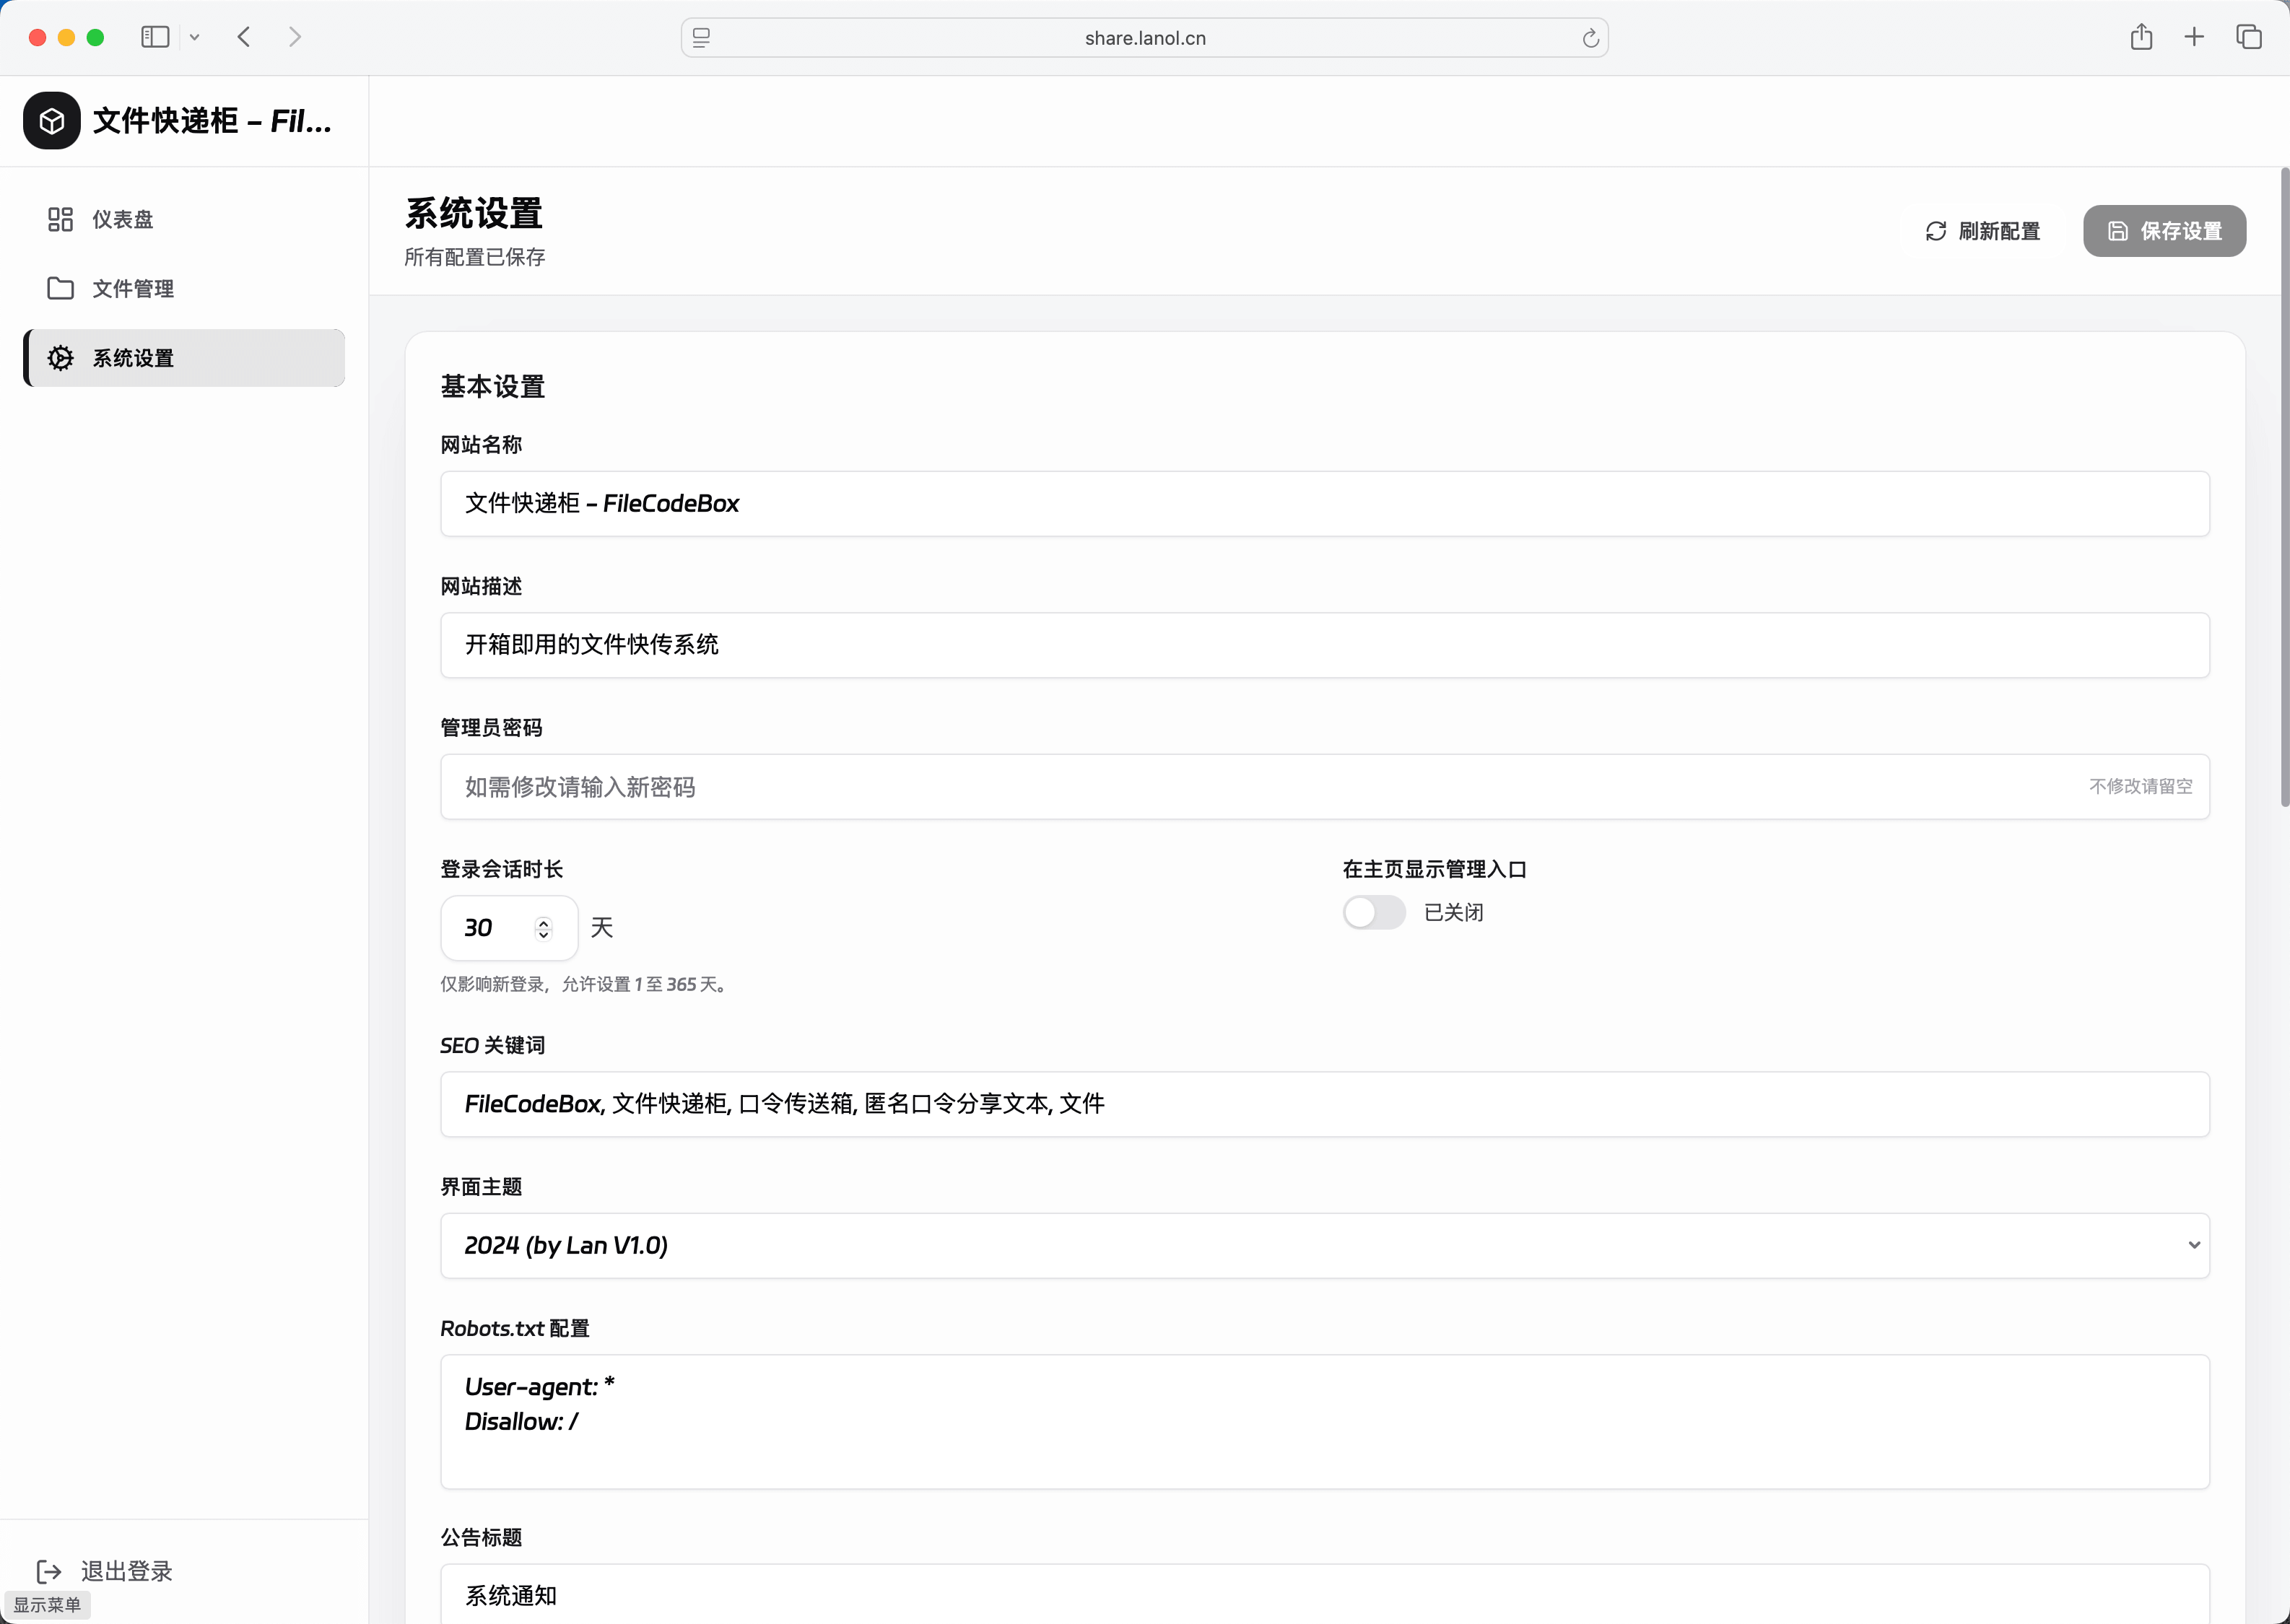Open the 文件管理 file management item
The image size is (2290, 1624).
coord(184,288)
